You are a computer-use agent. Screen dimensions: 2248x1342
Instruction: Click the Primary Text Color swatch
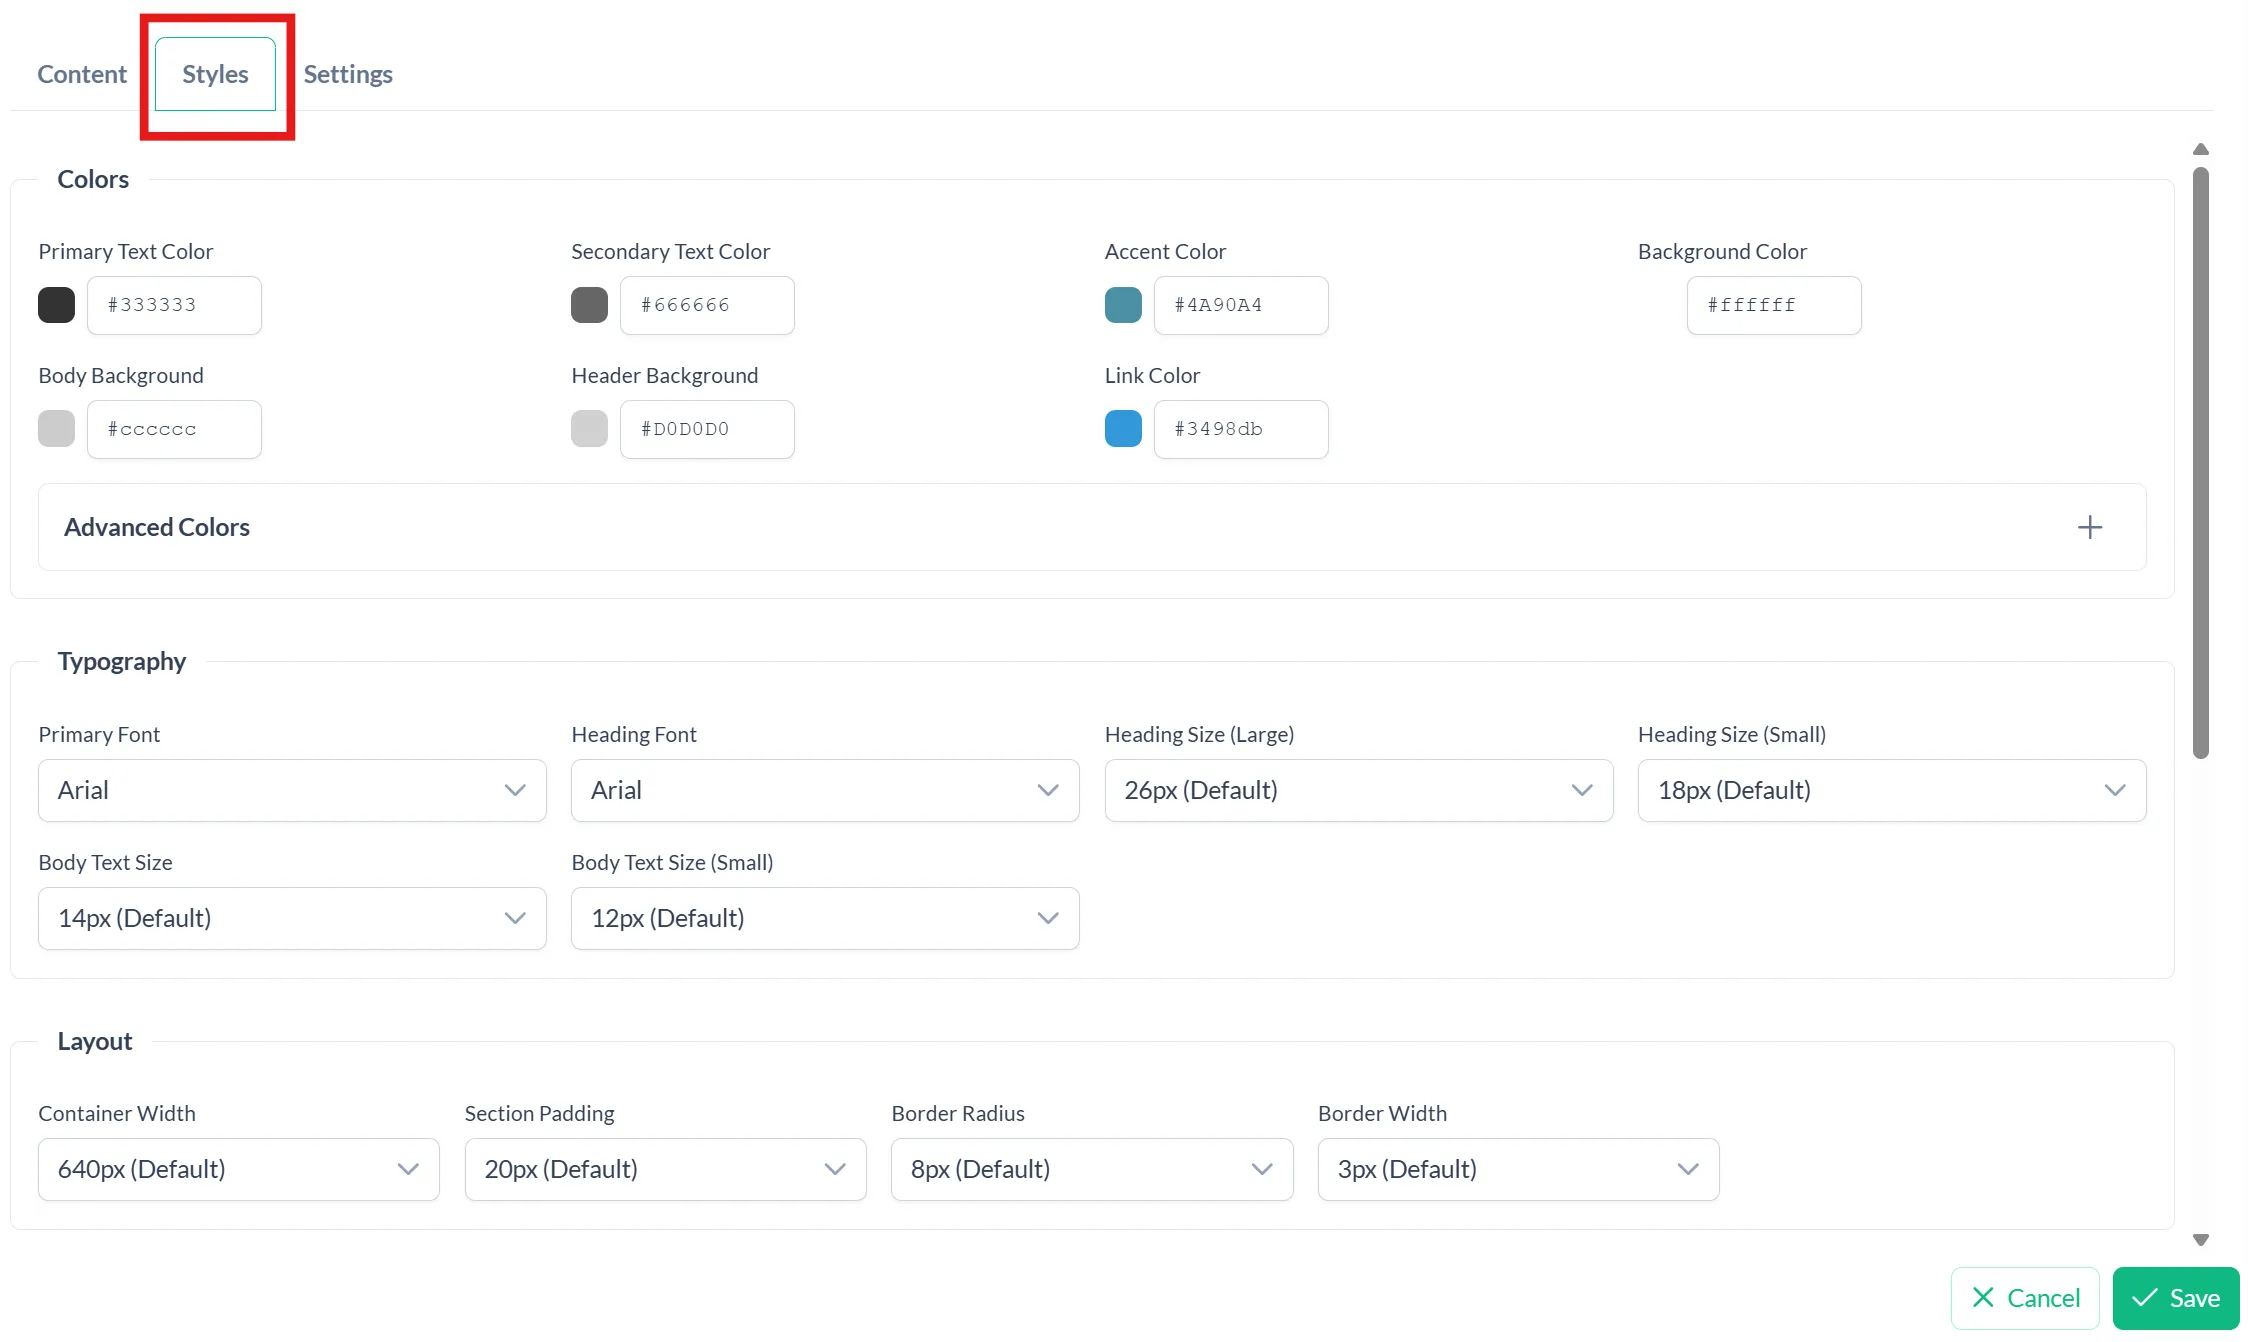[x=56, y=305]
